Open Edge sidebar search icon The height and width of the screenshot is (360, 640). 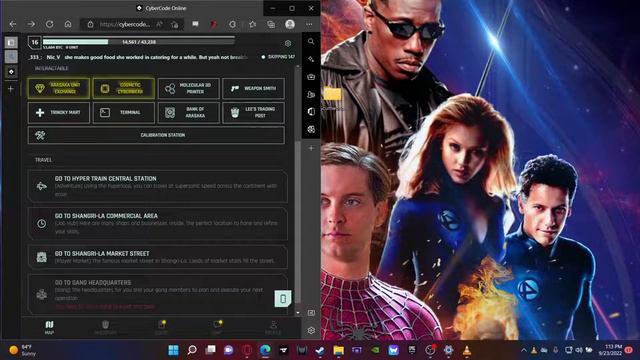[311, 42]
